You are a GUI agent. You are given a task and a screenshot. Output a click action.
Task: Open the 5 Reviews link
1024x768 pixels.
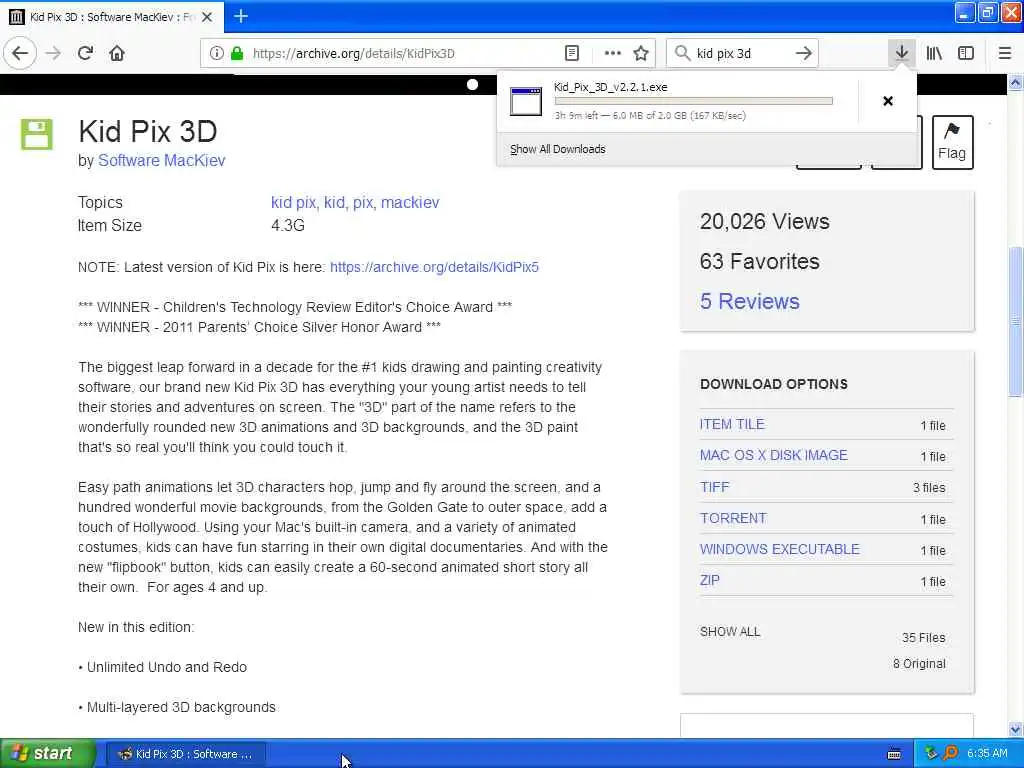coord(750,301)
